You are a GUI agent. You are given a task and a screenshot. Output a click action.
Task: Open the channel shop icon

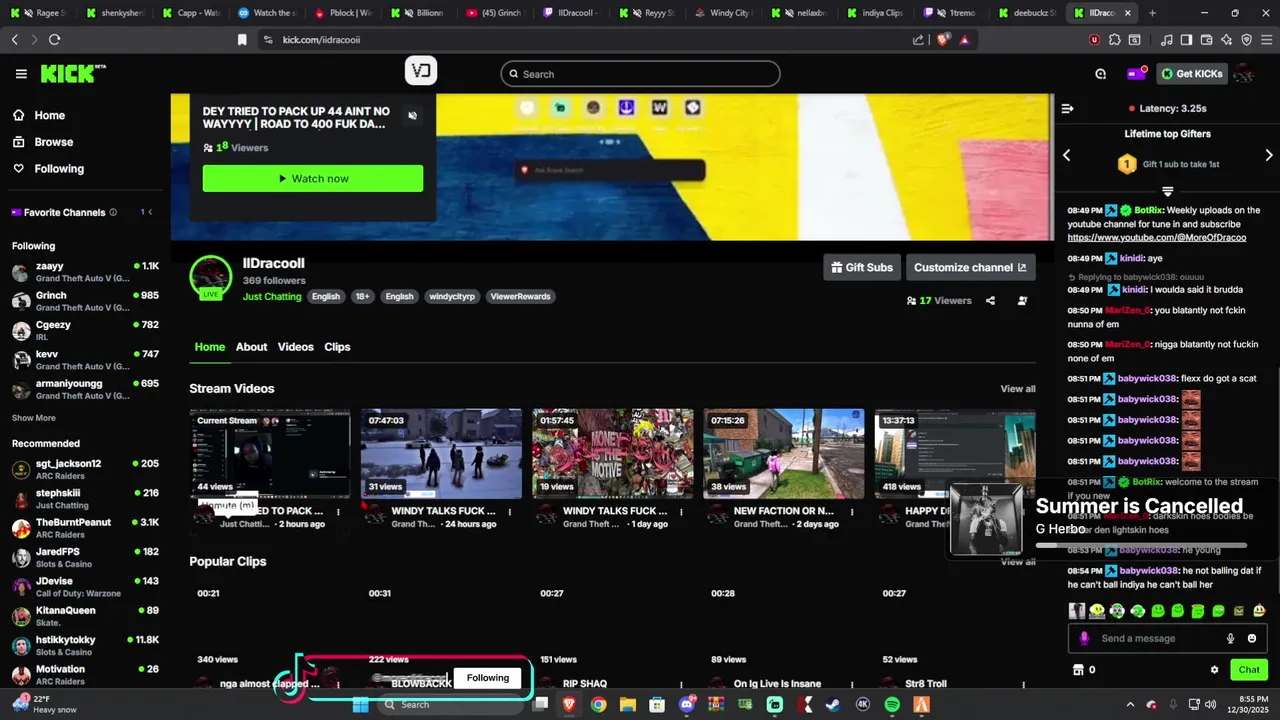click(x=1078, y=670)
